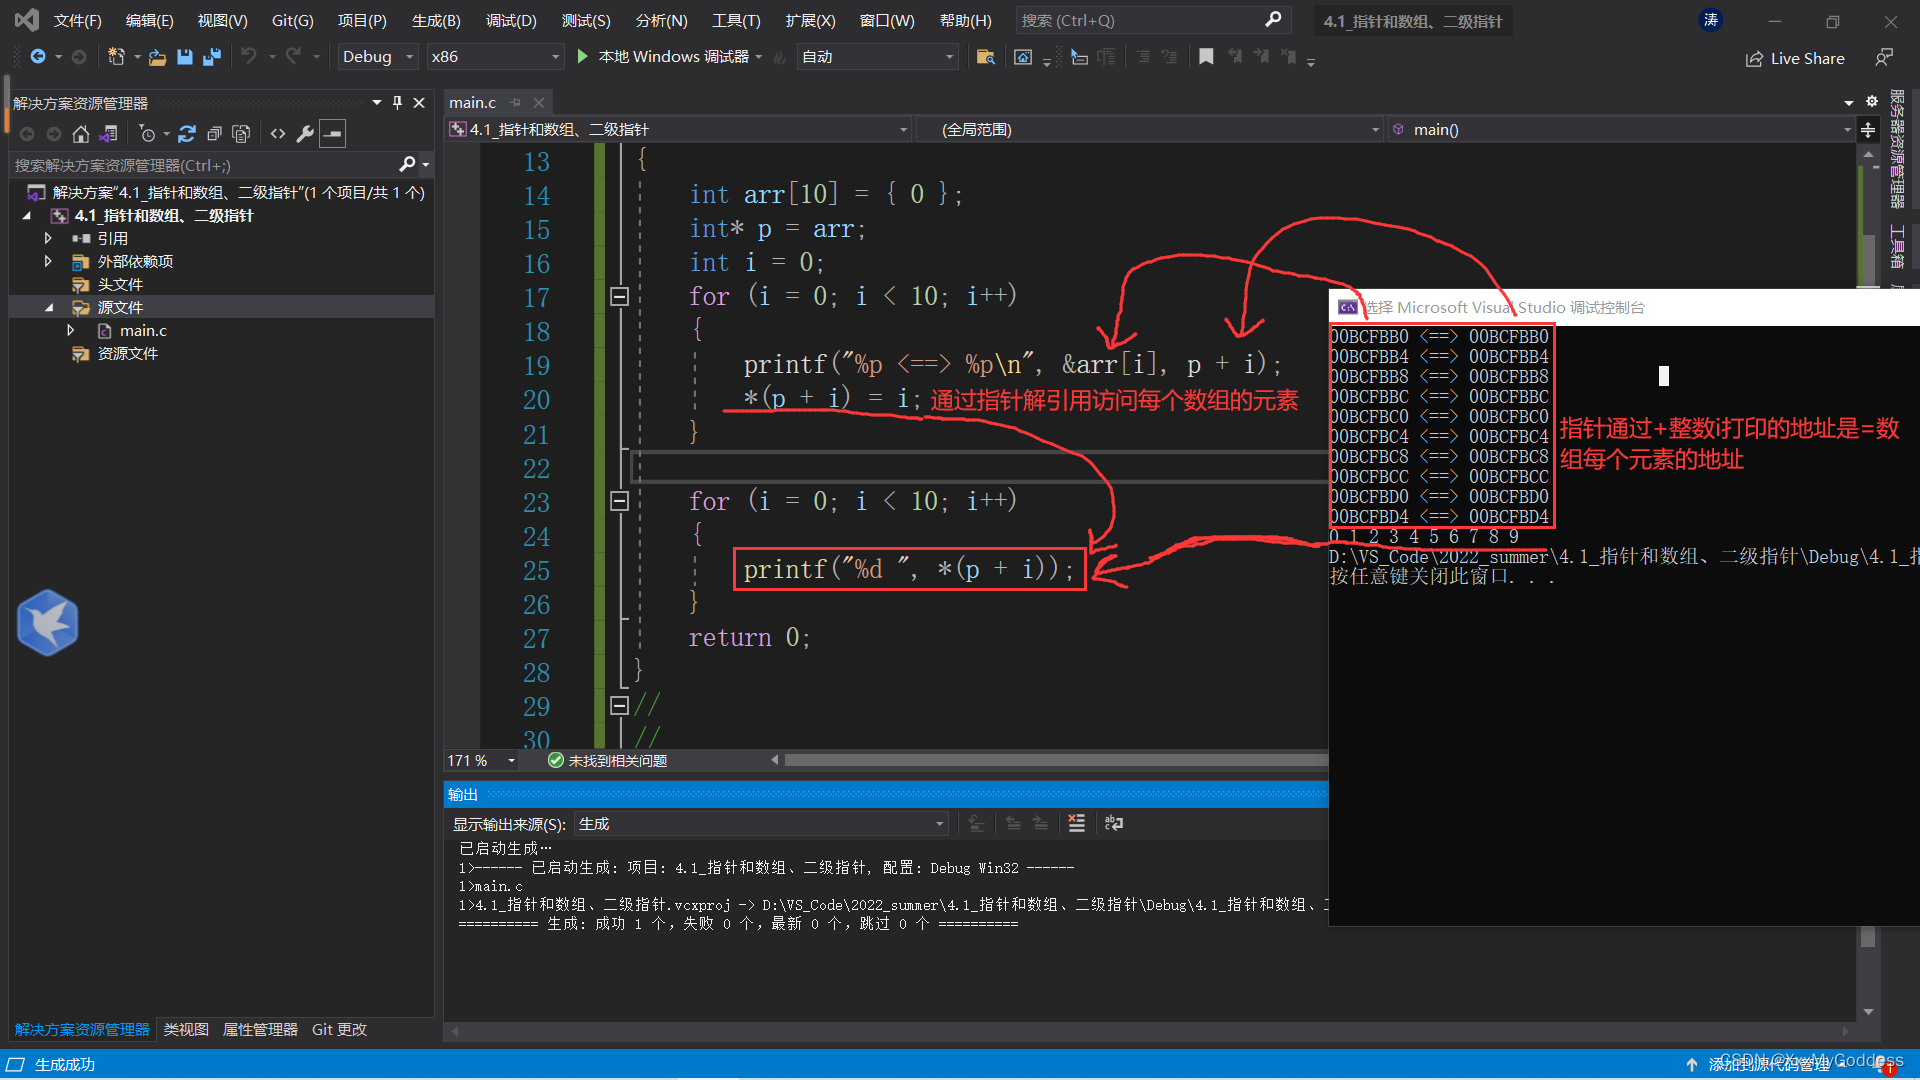Click the clear-all icon in the Output panel
Screen dimensions: 1920x1080
[1076, 823]
